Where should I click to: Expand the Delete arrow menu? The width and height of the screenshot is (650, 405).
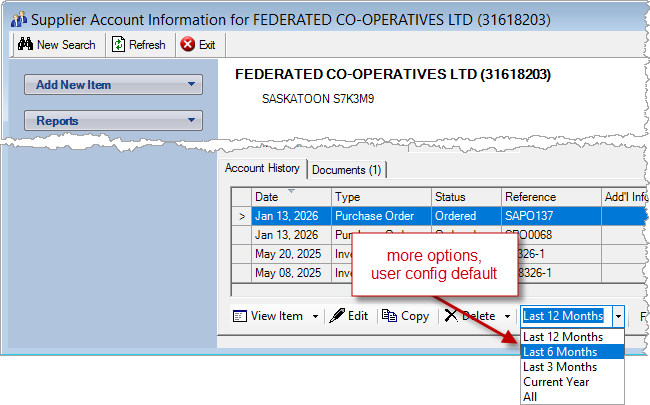[507, 317]
